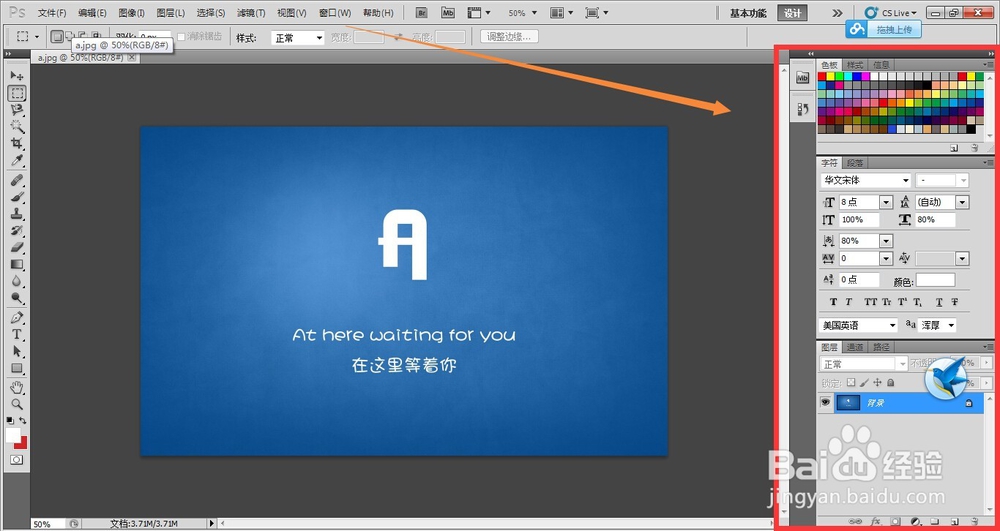Select the Spot Healing Brush tool

point(17,180)
